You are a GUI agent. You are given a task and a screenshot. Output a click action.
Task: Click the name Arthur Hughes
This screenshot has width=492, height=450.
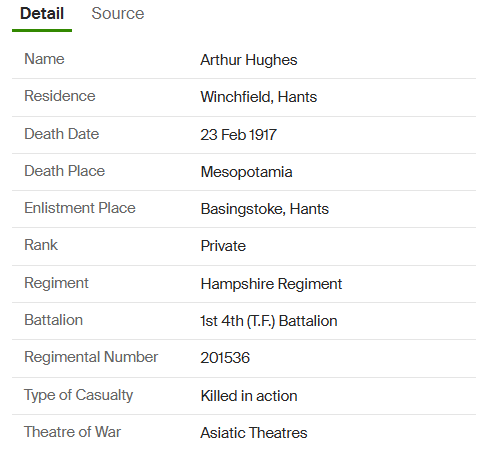249,60
